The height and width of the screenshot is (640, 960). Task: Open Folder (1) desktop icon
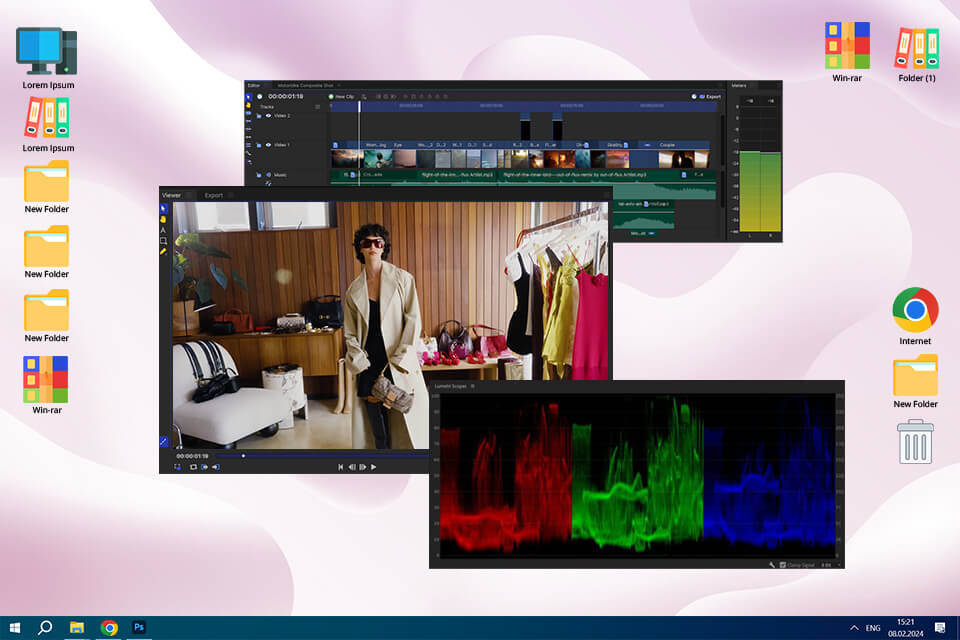[x=917, y=54]
